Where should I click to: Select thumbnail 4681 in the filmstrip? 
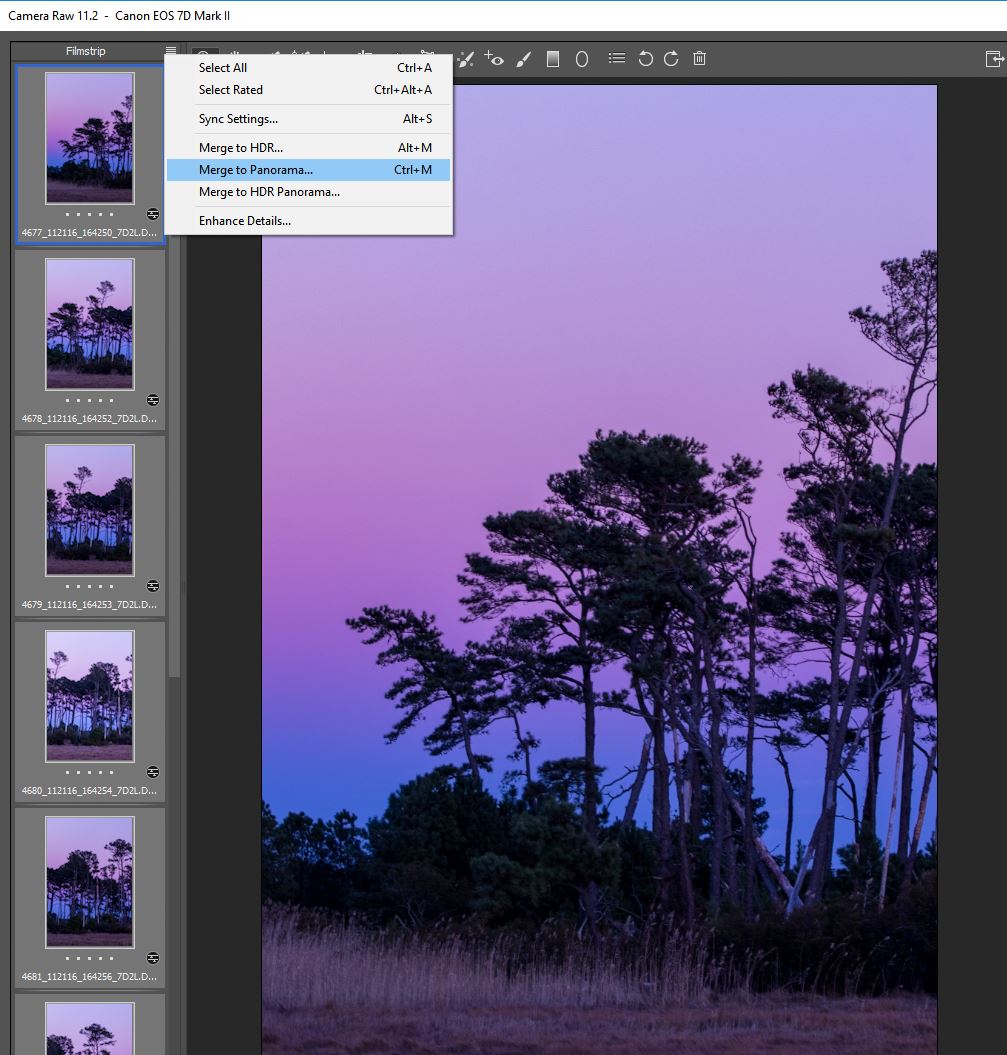pos(89,881)
